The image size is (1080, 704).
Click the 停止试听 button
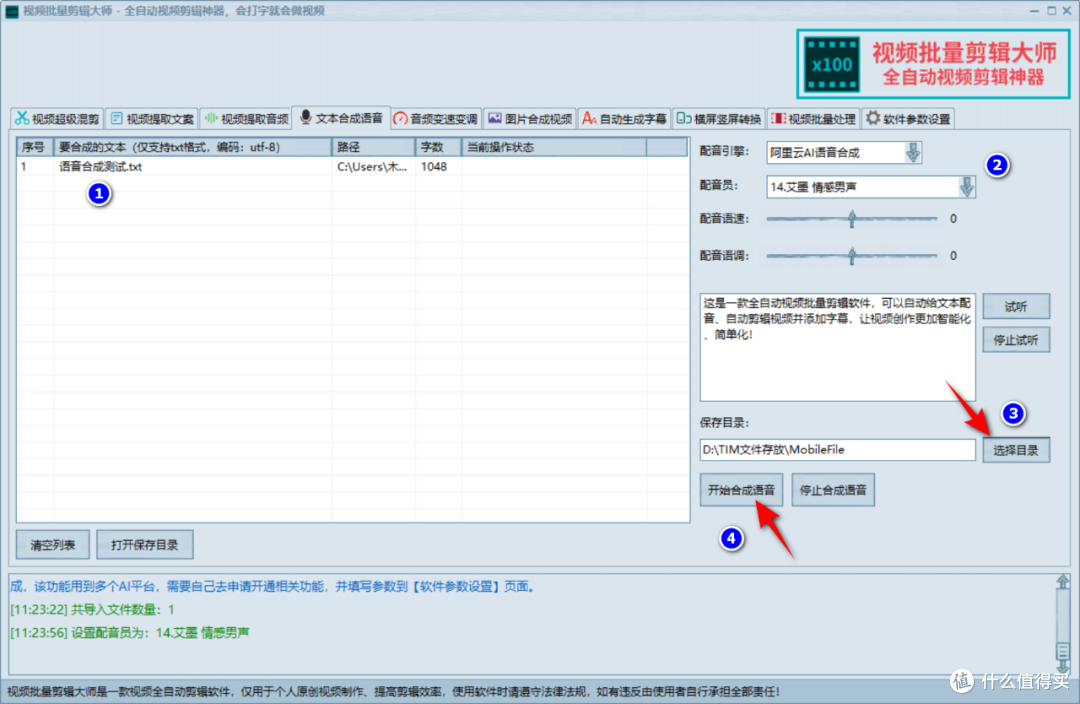click(1016, 340)
